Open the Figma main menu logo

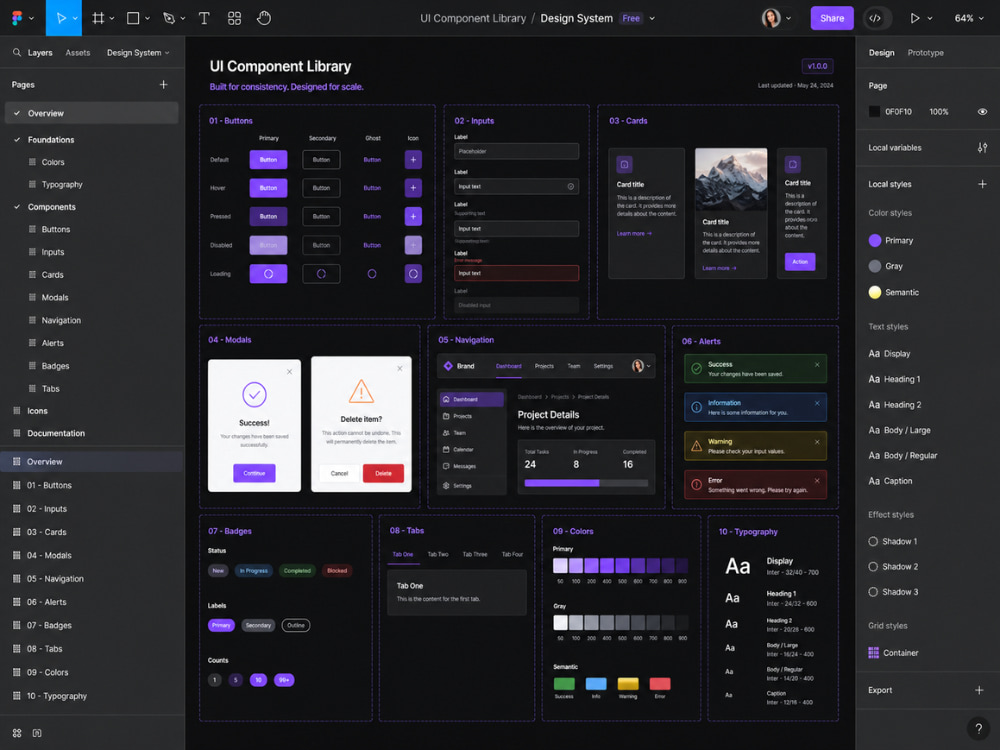click(17, 18)
